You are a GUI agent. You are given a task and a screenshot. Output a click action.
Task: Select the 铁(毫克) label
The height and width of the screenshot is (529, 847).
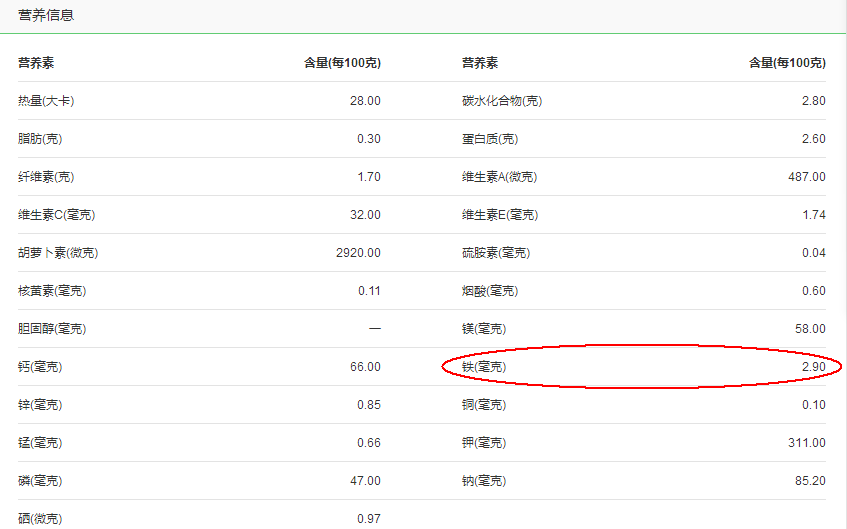(x=484, y=367)
